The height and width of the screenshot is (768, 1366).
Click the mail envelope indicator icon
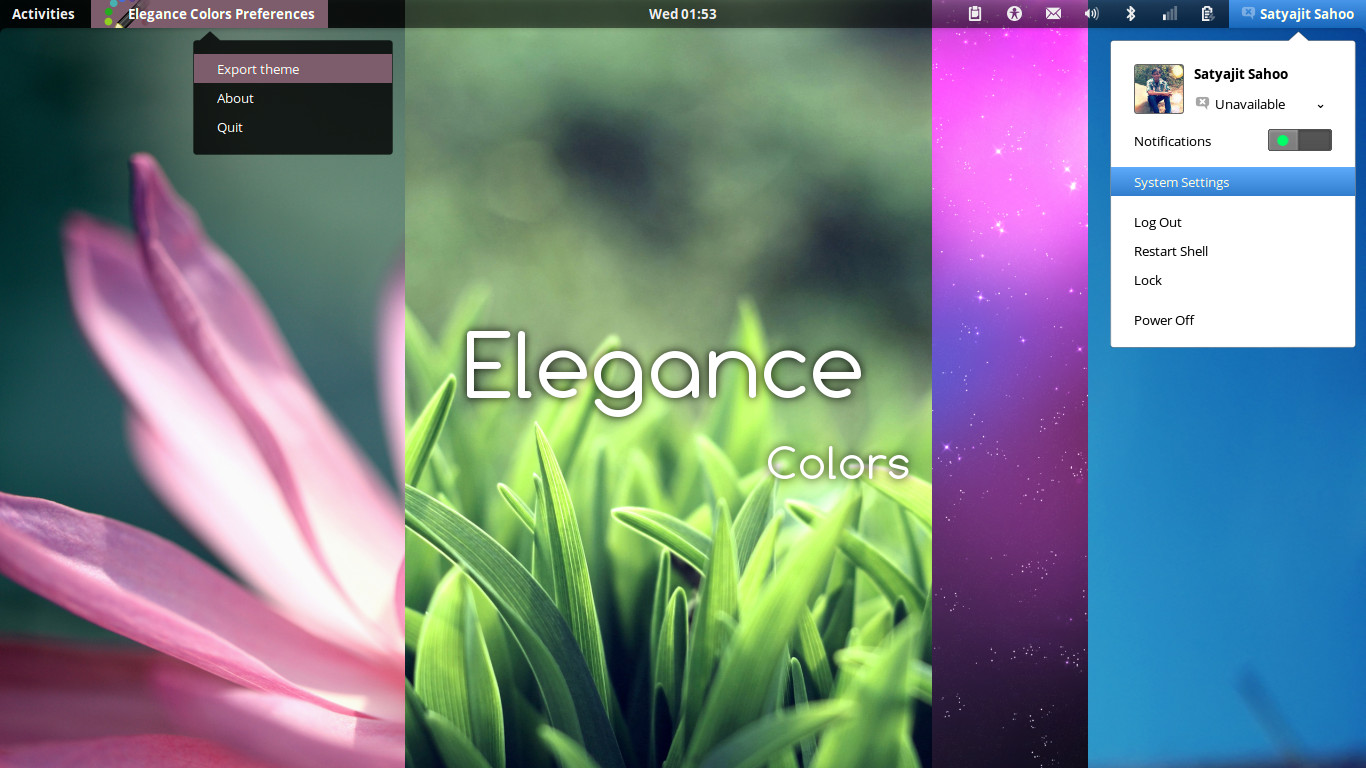tap(1053, 13)
